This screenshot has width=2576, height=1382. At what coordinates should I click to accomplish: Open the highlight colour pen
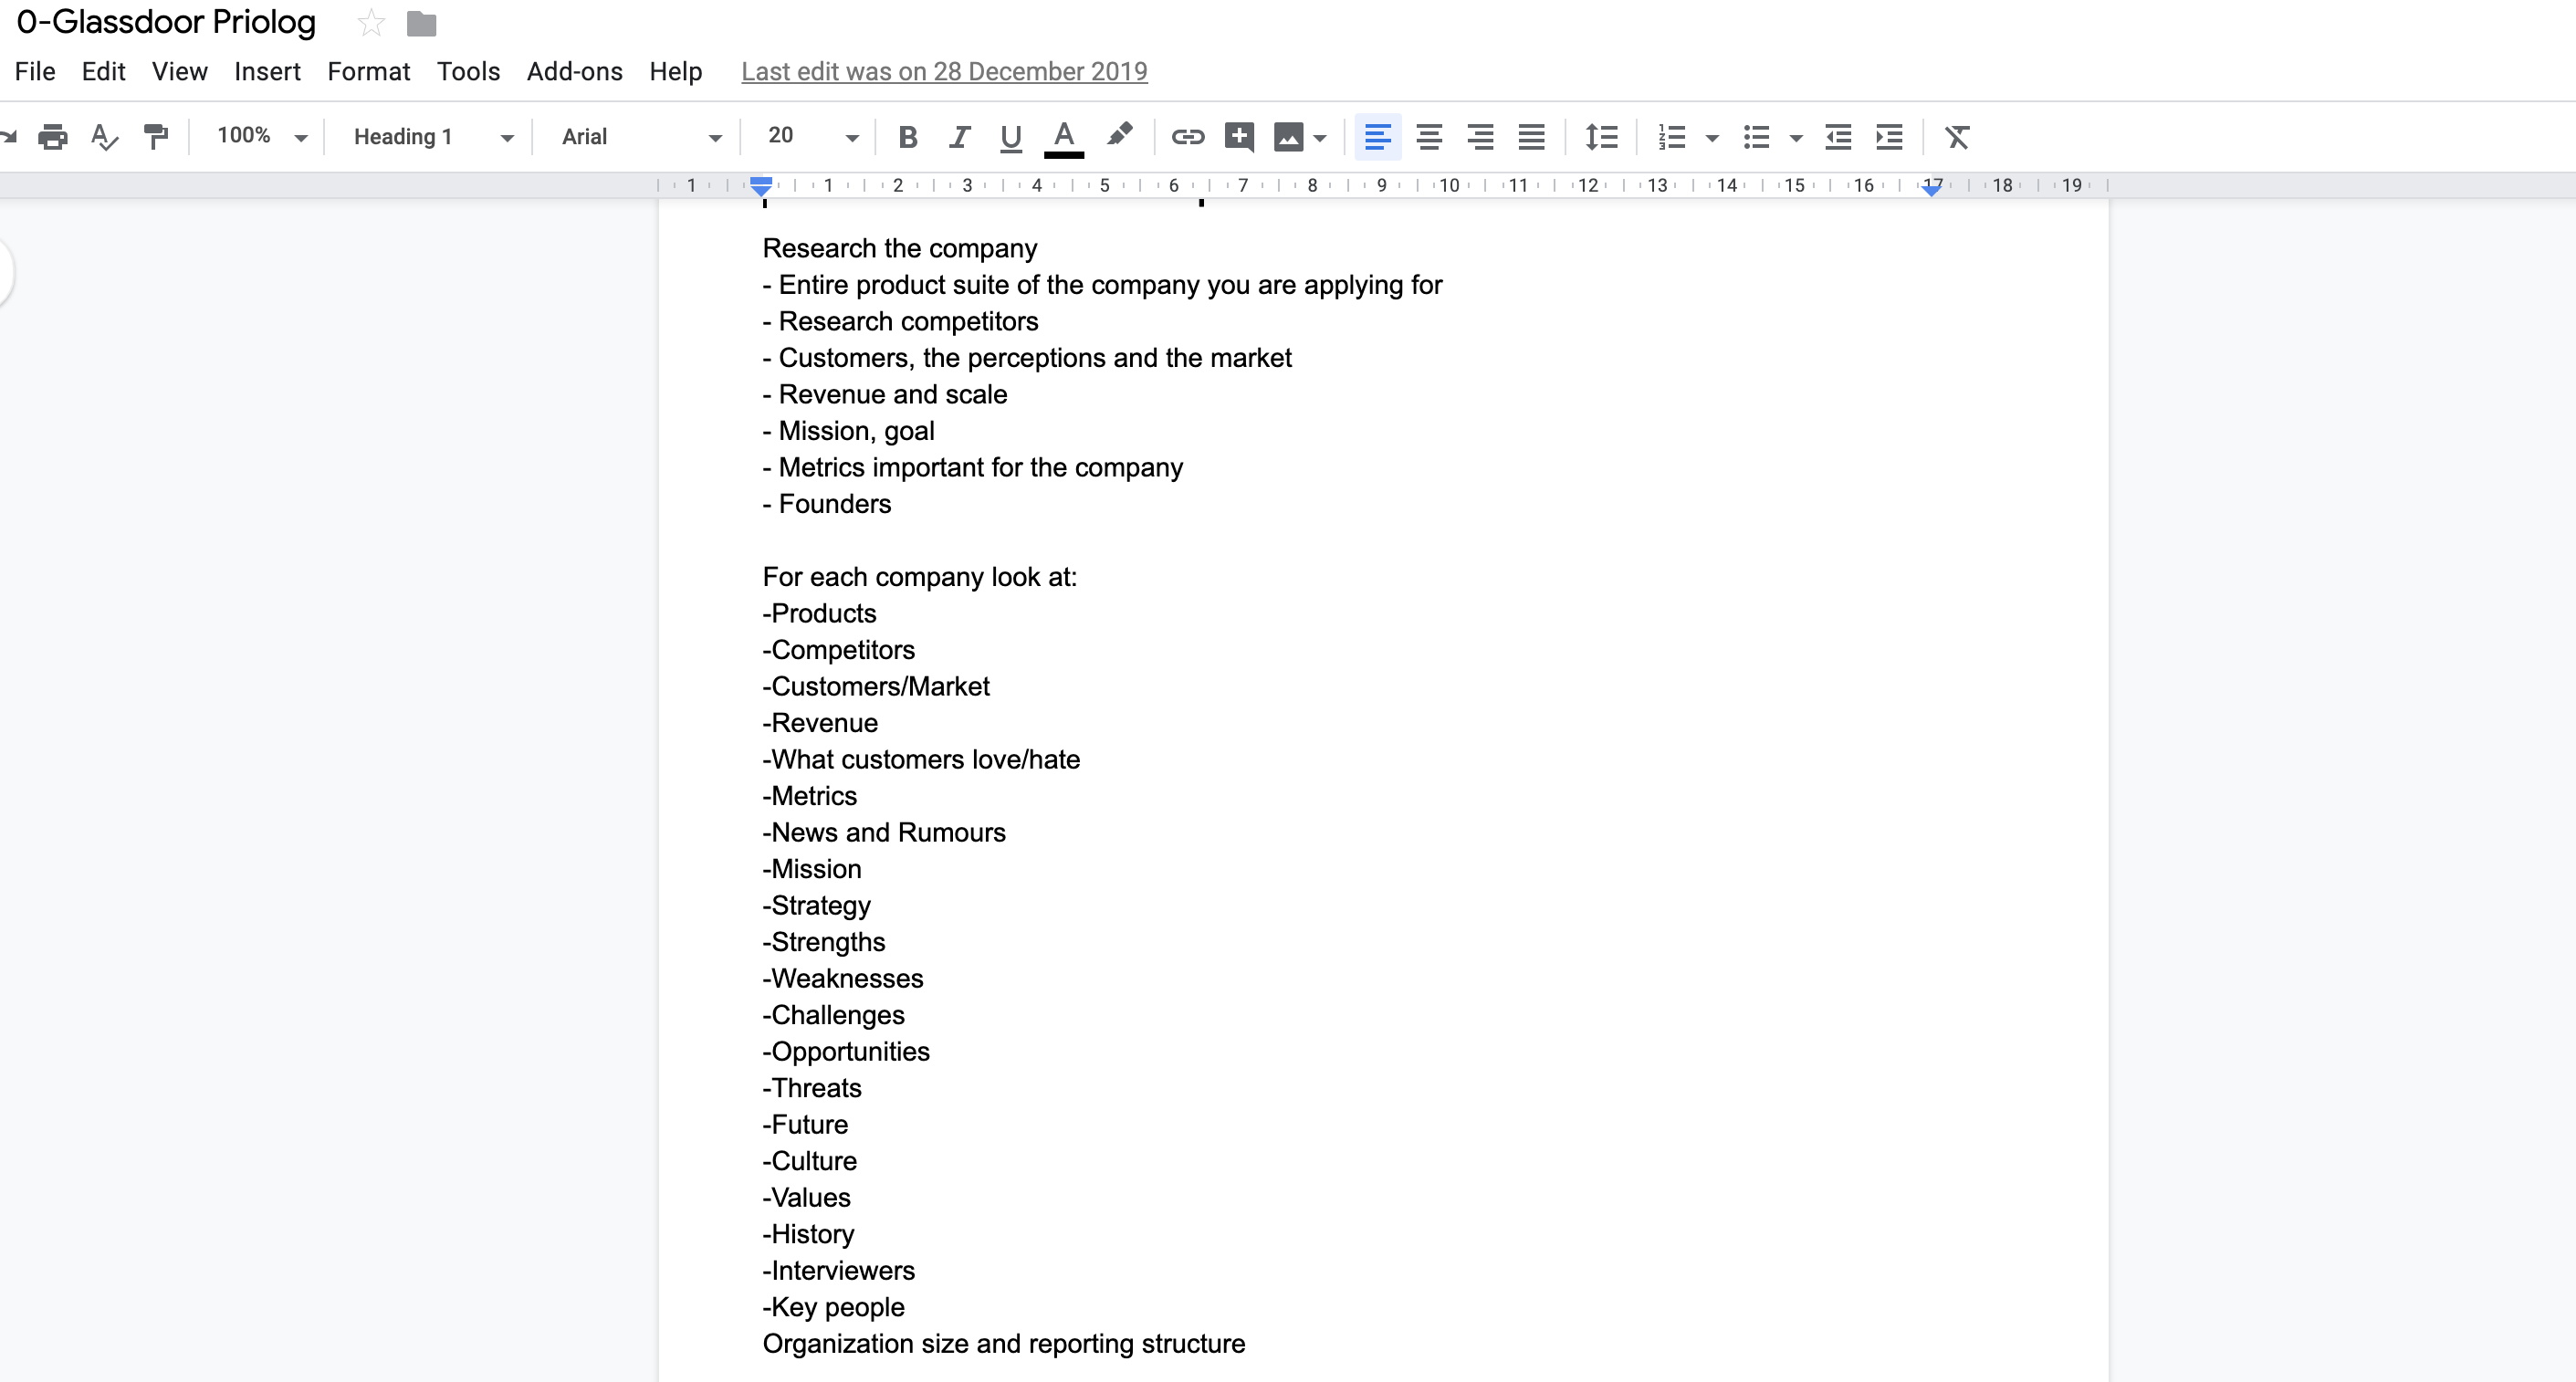point(1119,135)
